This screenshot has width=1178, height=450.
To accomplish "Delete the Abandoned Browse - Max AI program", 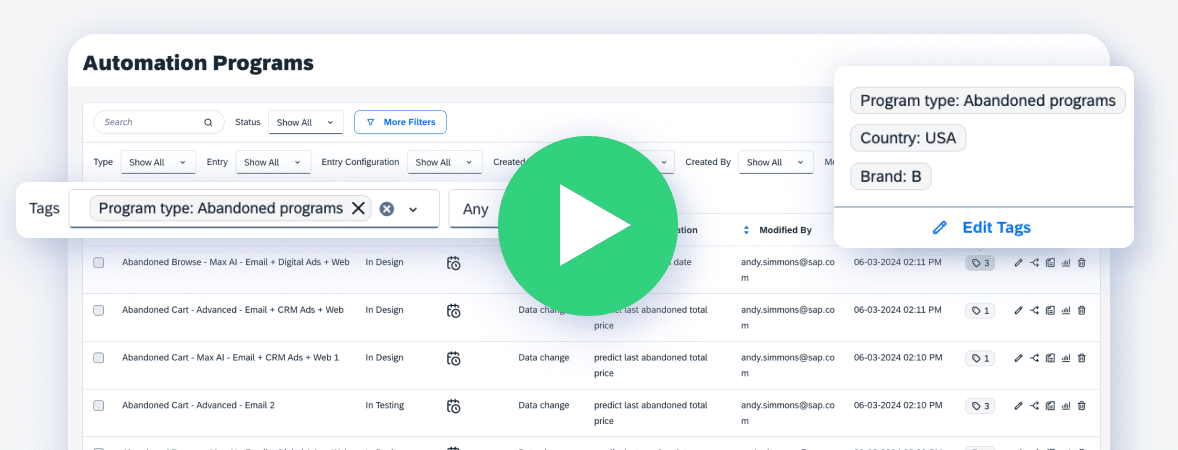I will [x=1082, y=263].
